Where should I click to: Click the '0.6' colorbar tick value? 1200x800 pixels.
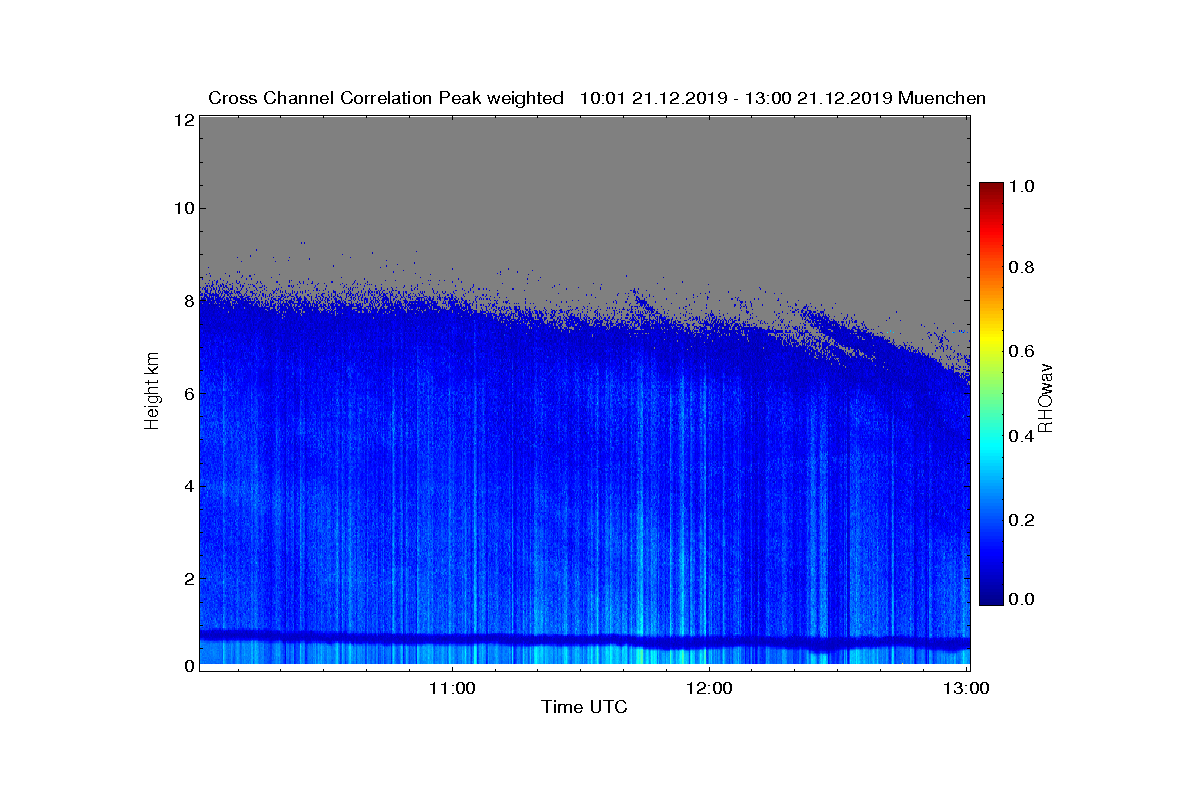(1020, 351)
